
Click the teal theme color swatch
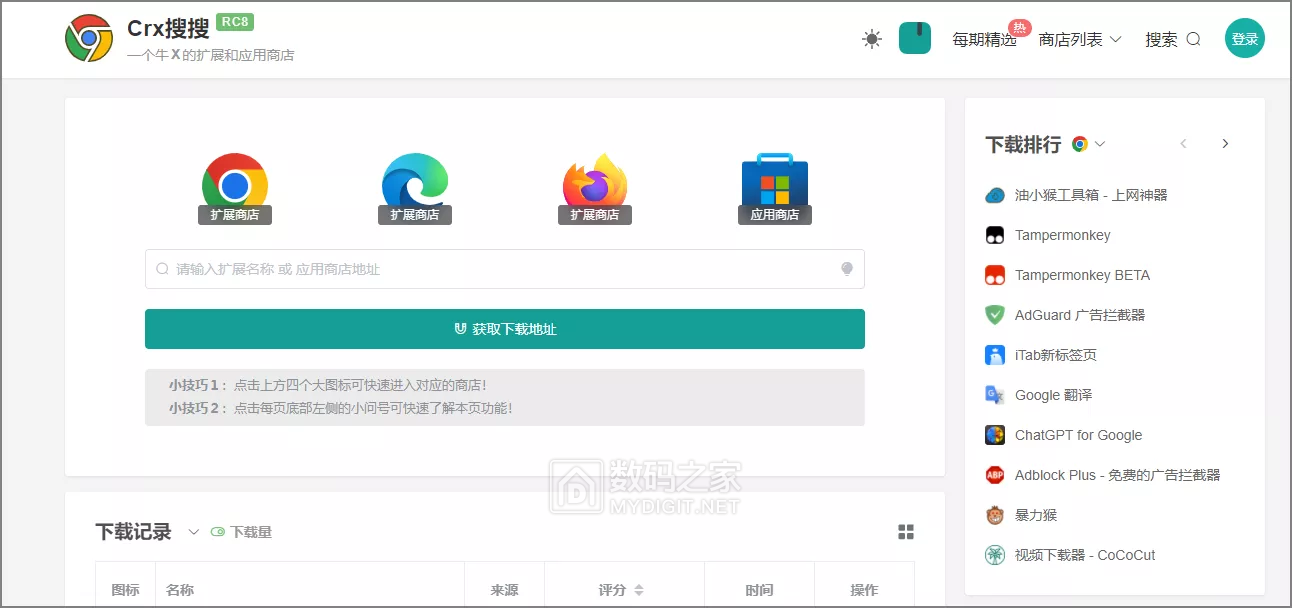coord(915,39)
